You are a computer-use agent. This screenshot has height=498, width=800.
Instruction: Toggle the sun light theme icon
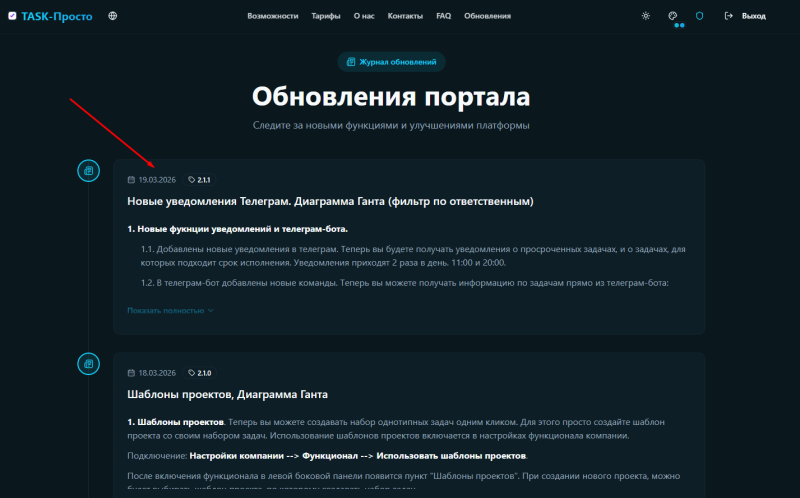646,16
